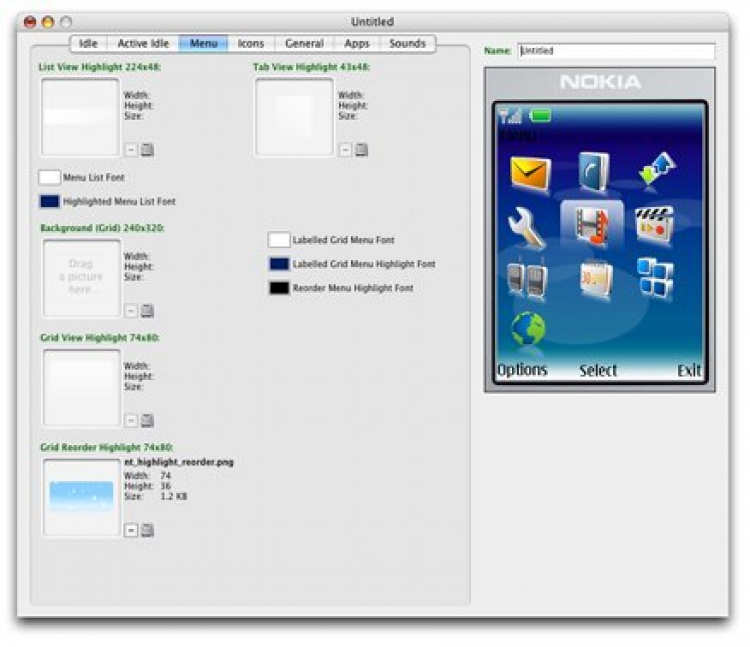Click the two phones Push-to-talk icon
Viewport: 750px width, 647px height.
pos(527,280)
